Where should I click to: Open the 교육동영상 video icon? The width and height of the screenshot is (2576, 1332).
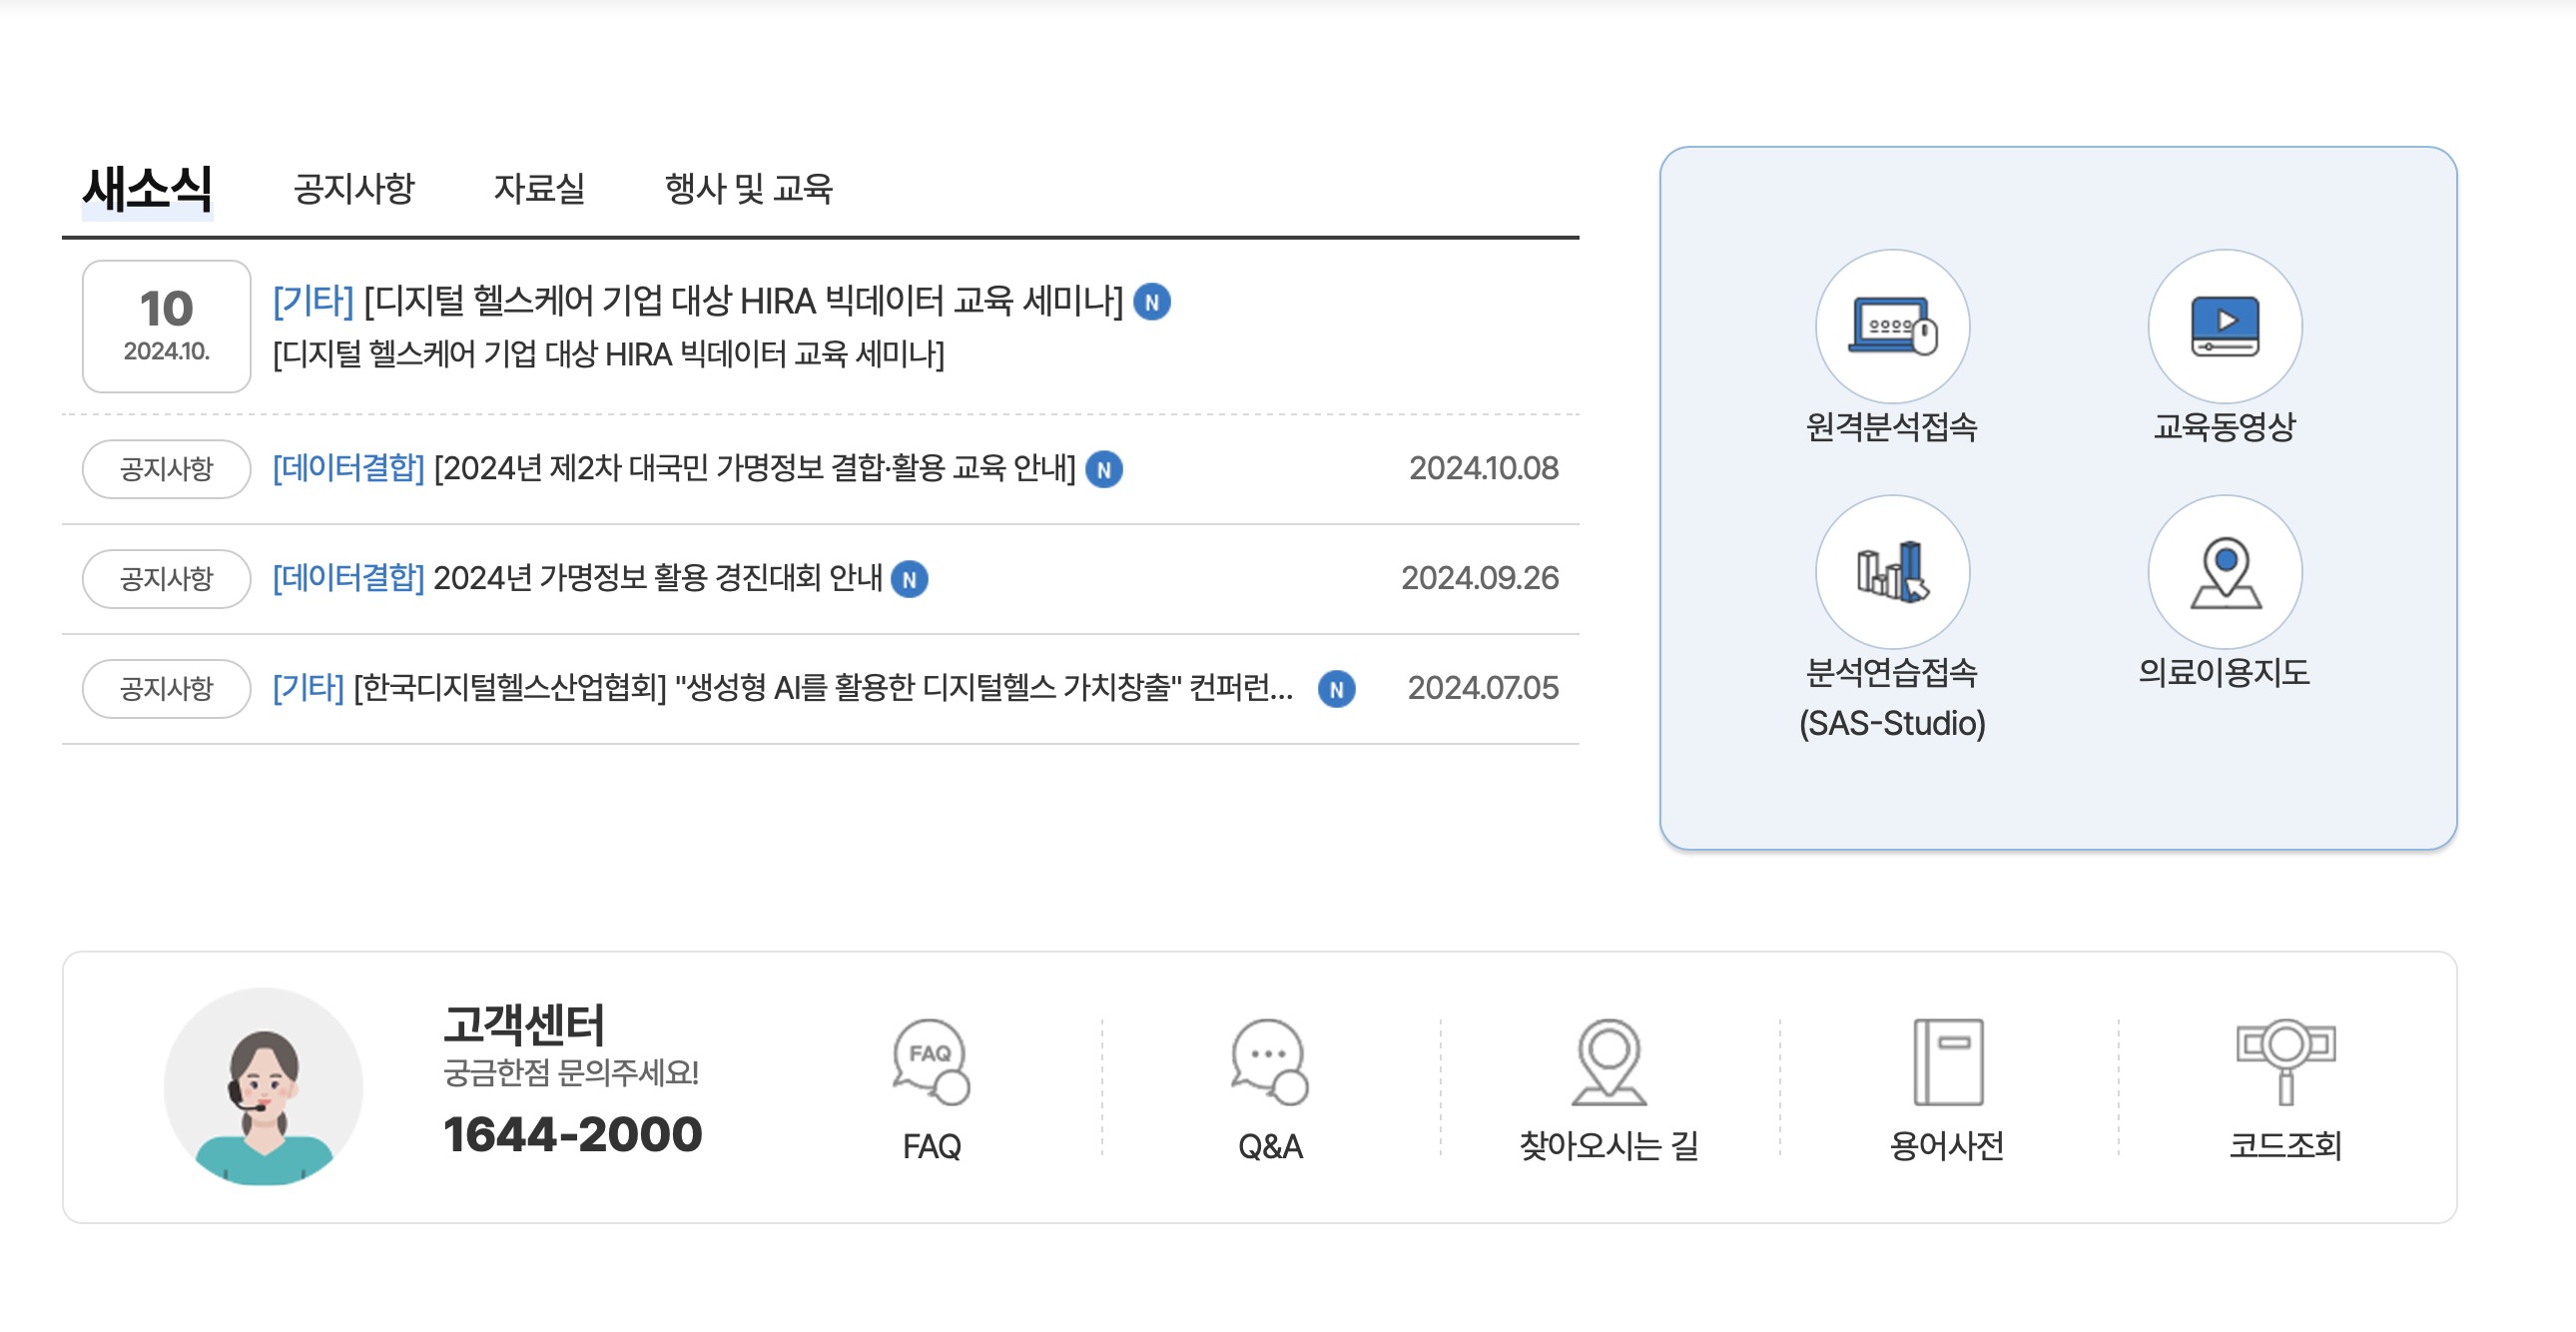click(x=2223, y=327)
